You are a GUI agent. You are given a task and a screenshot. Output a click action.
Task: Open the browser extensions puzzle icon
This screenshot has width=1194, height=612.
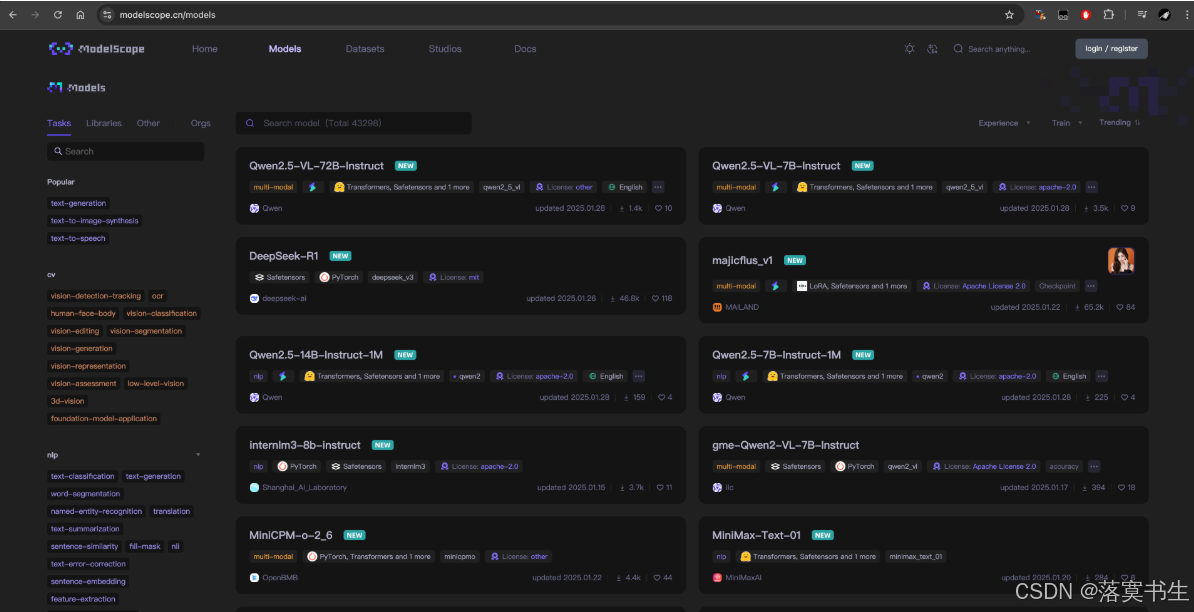tap(1108, 14)
